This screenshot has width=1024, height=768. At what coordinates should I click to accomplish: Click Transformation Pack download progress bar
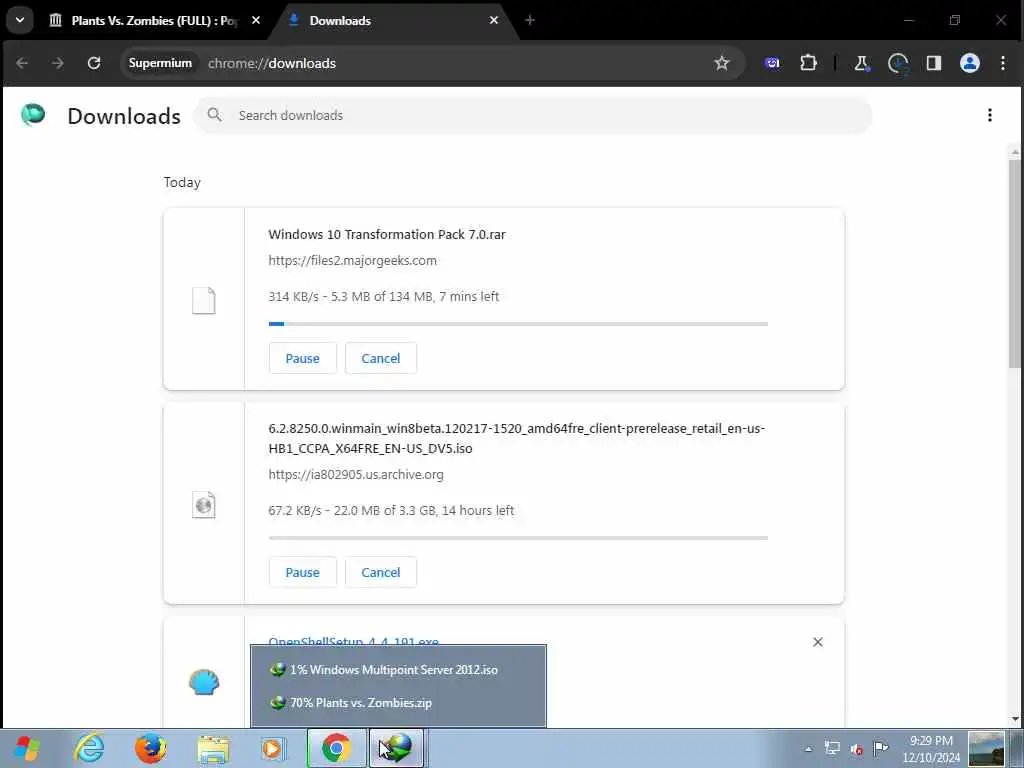click(x=518, y=324)
